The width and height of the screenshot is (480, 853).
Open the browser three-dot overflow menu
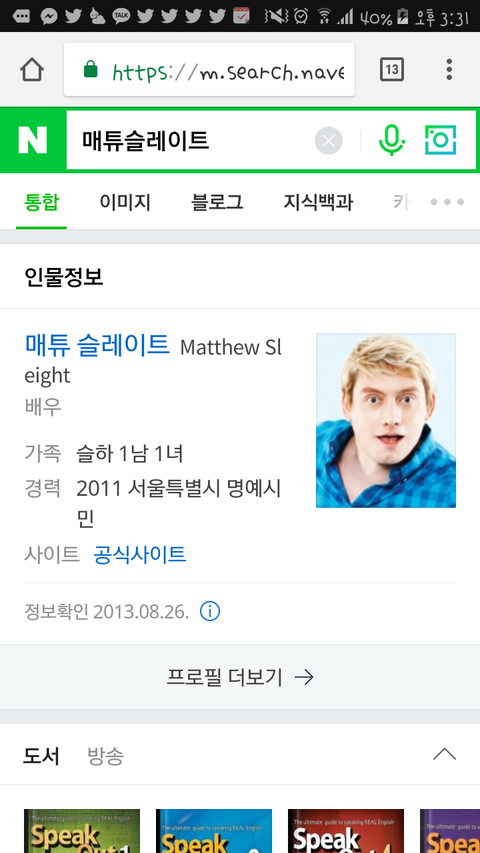point(449,70)
